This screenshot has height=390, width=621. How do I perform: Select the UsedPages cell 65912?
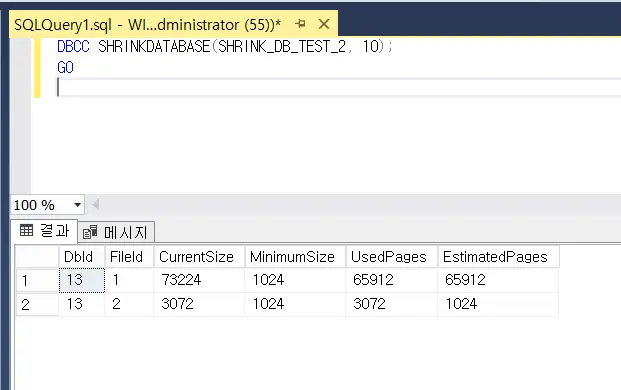392,280
